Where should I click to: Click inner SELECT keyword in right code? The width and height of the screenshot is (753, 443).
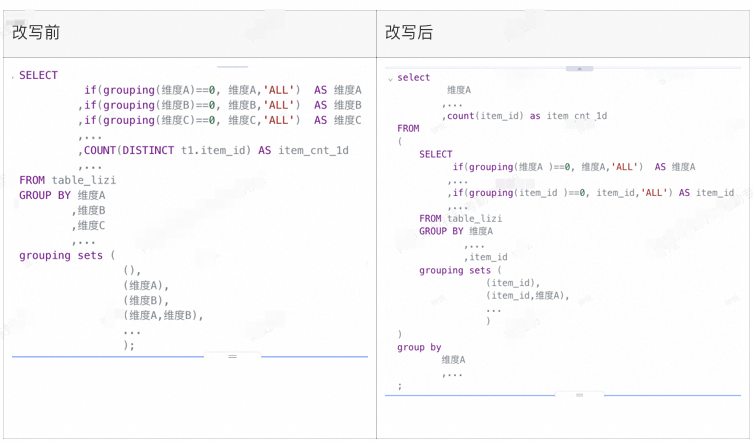pos(436,155)
